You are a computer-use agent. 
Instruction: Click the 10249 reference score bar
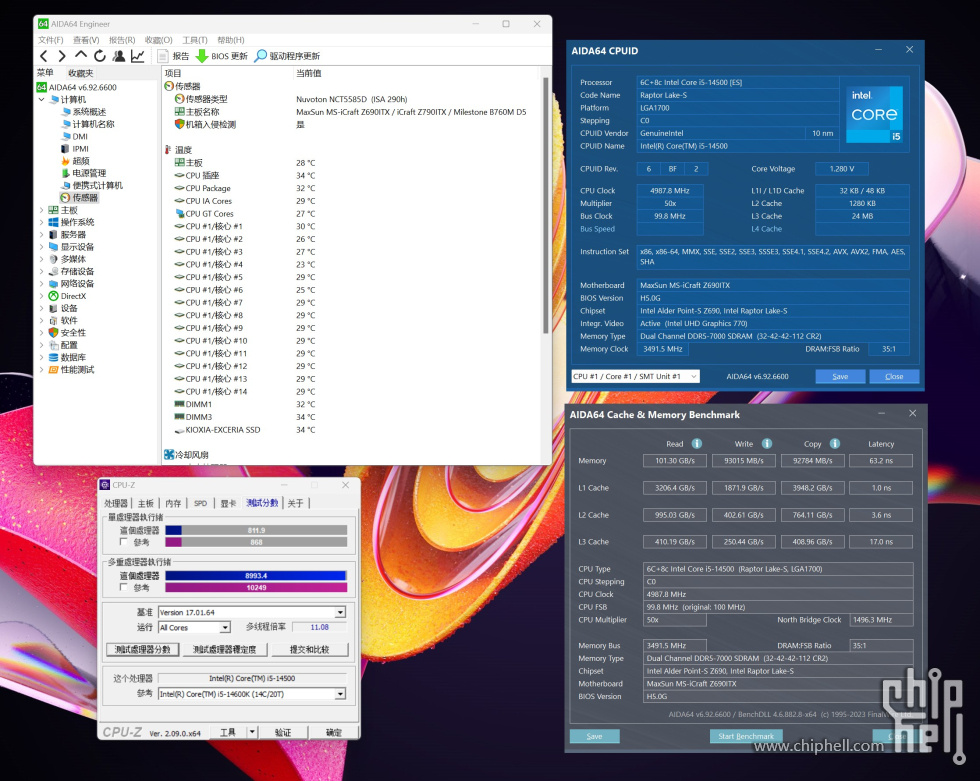pos(256,588)
